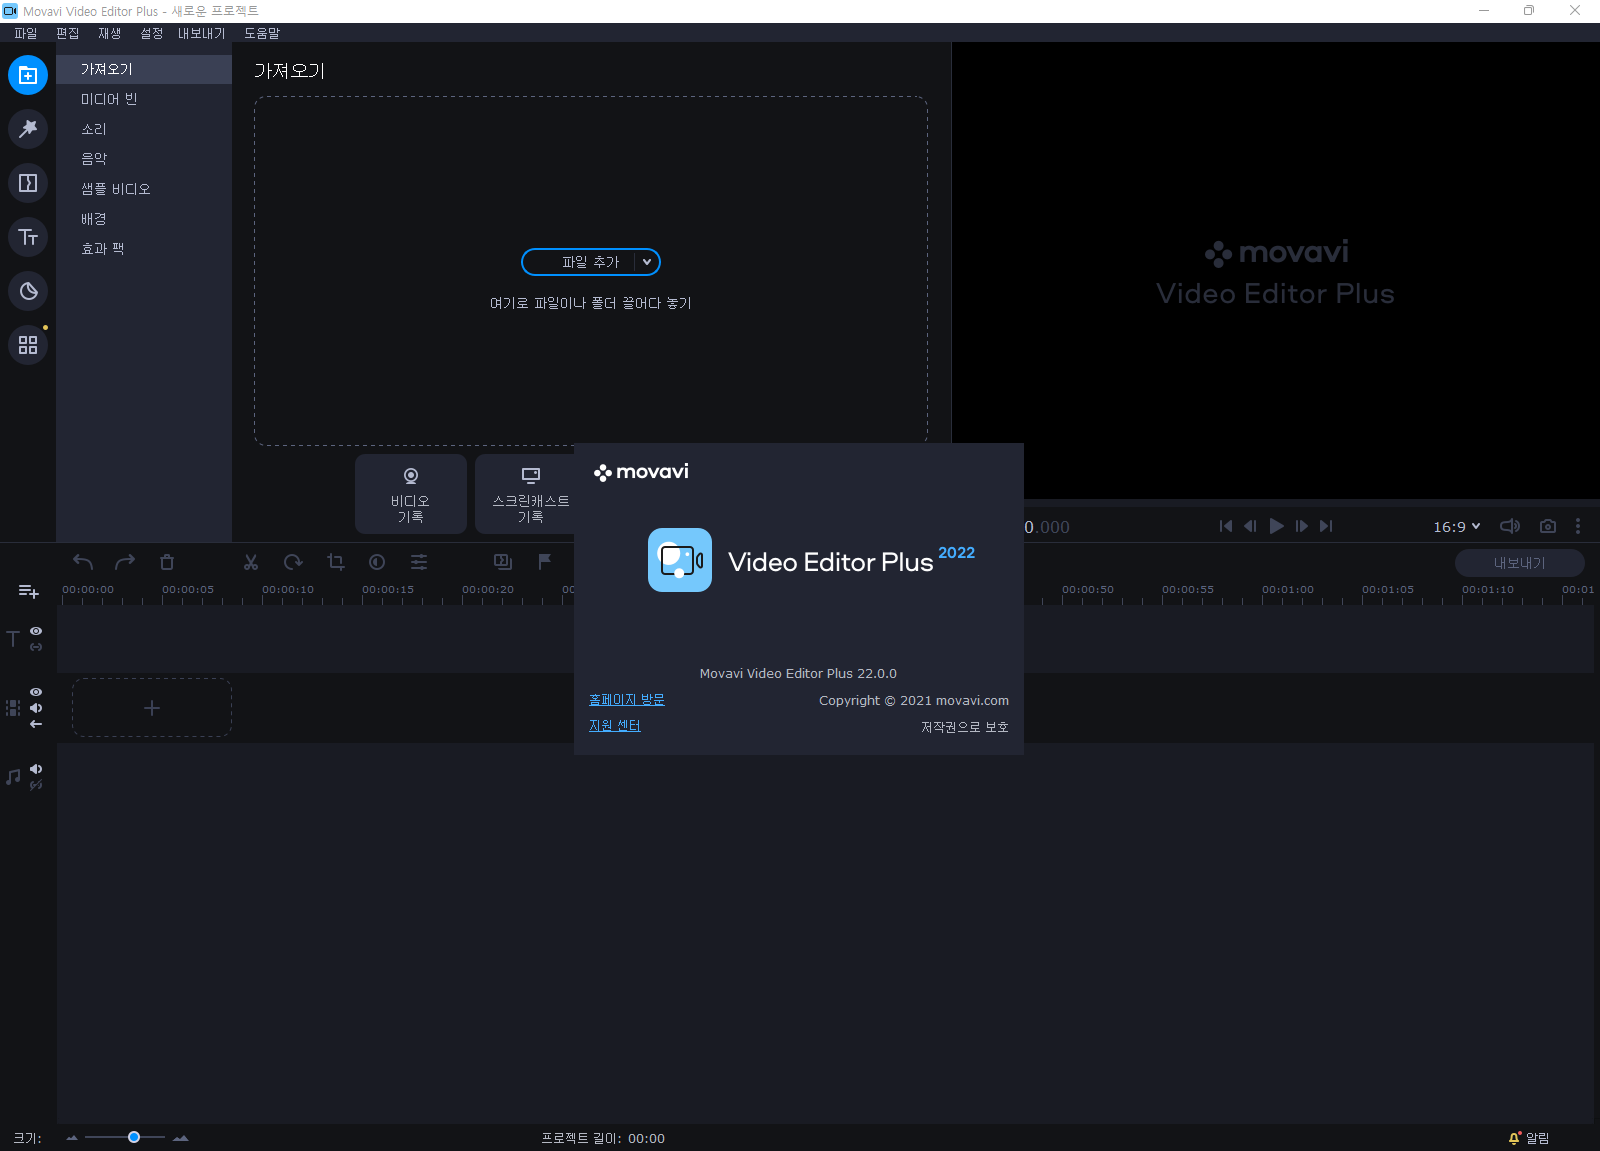Open the player options three-dots menu
Viewport: 1600px width, 1151px height.
tap(1578, 526)
